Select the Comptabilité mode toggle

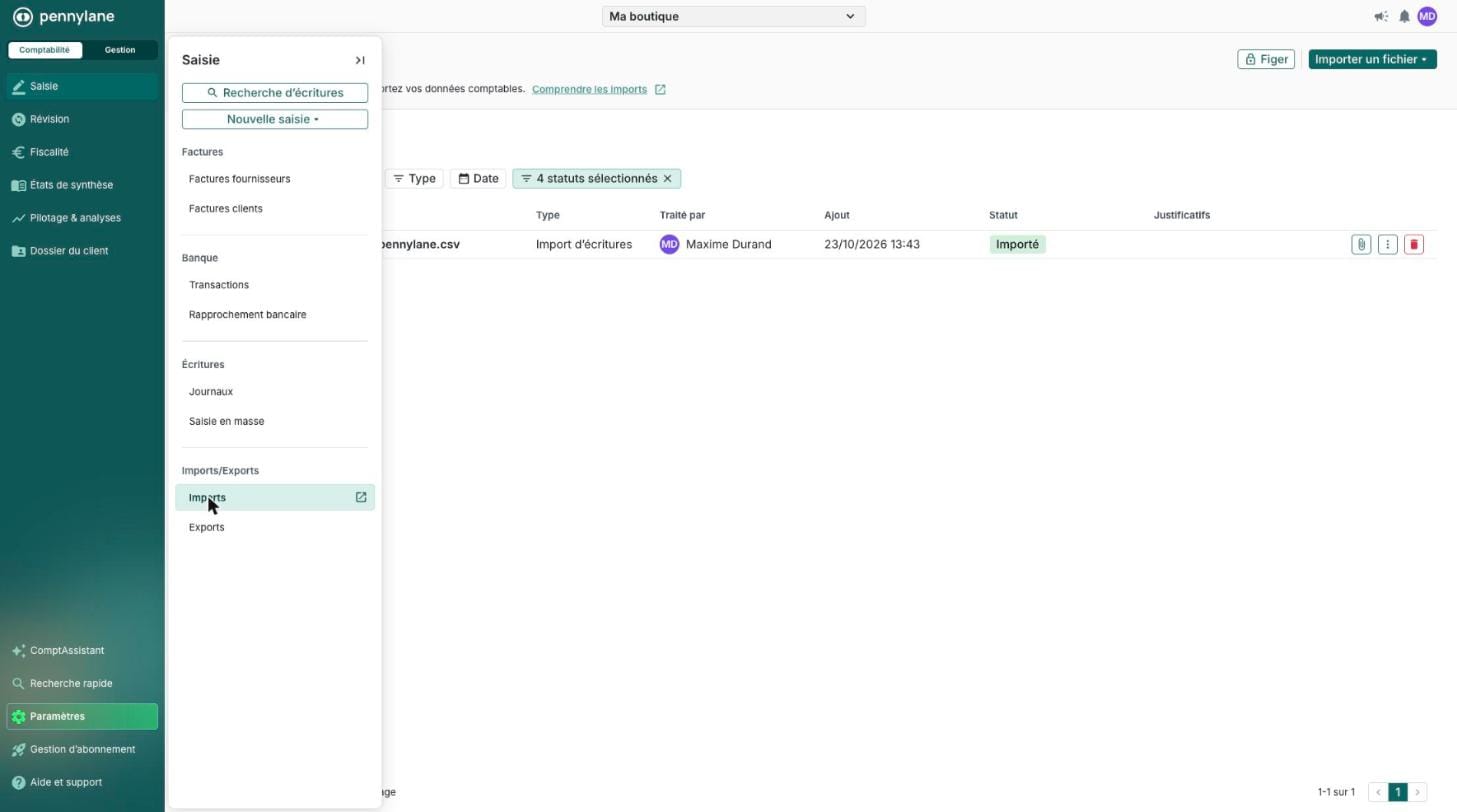pyautogui.click(x=44, y=50)
